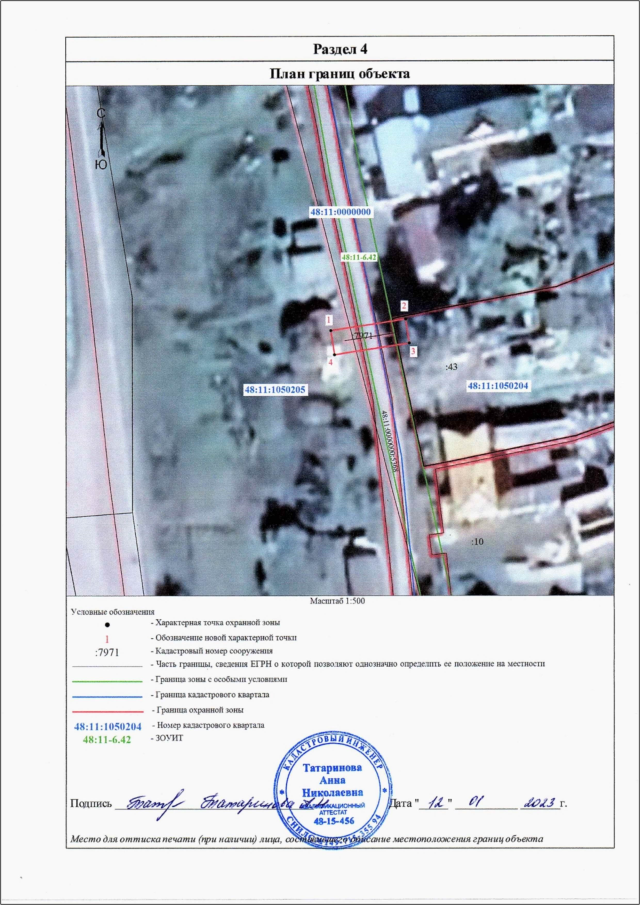640x905 pixels.
Task: Select characteristic point 3 marker
Action: (x=413, y=352)
